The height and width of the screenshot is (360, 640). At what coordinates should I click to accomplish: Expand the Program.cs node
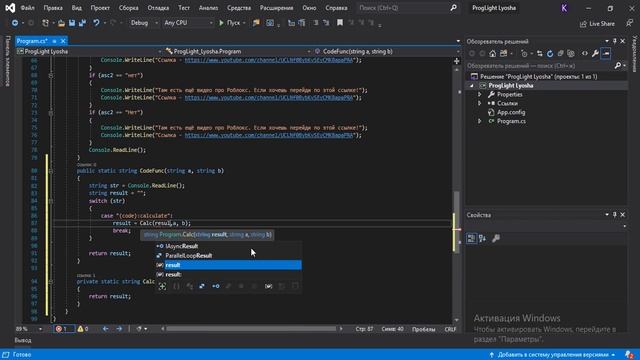tap(480, 121)
